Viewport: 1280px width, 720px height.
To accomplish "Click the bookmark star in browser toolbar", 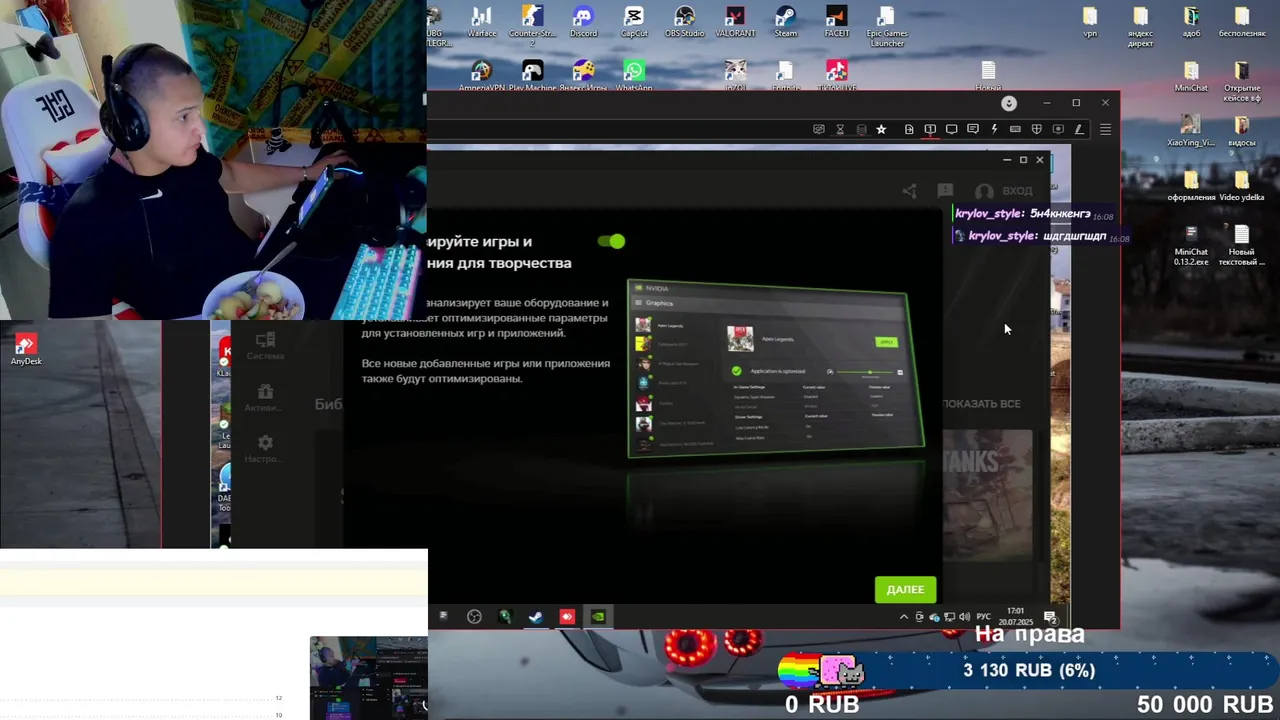I will click(881, 129).
